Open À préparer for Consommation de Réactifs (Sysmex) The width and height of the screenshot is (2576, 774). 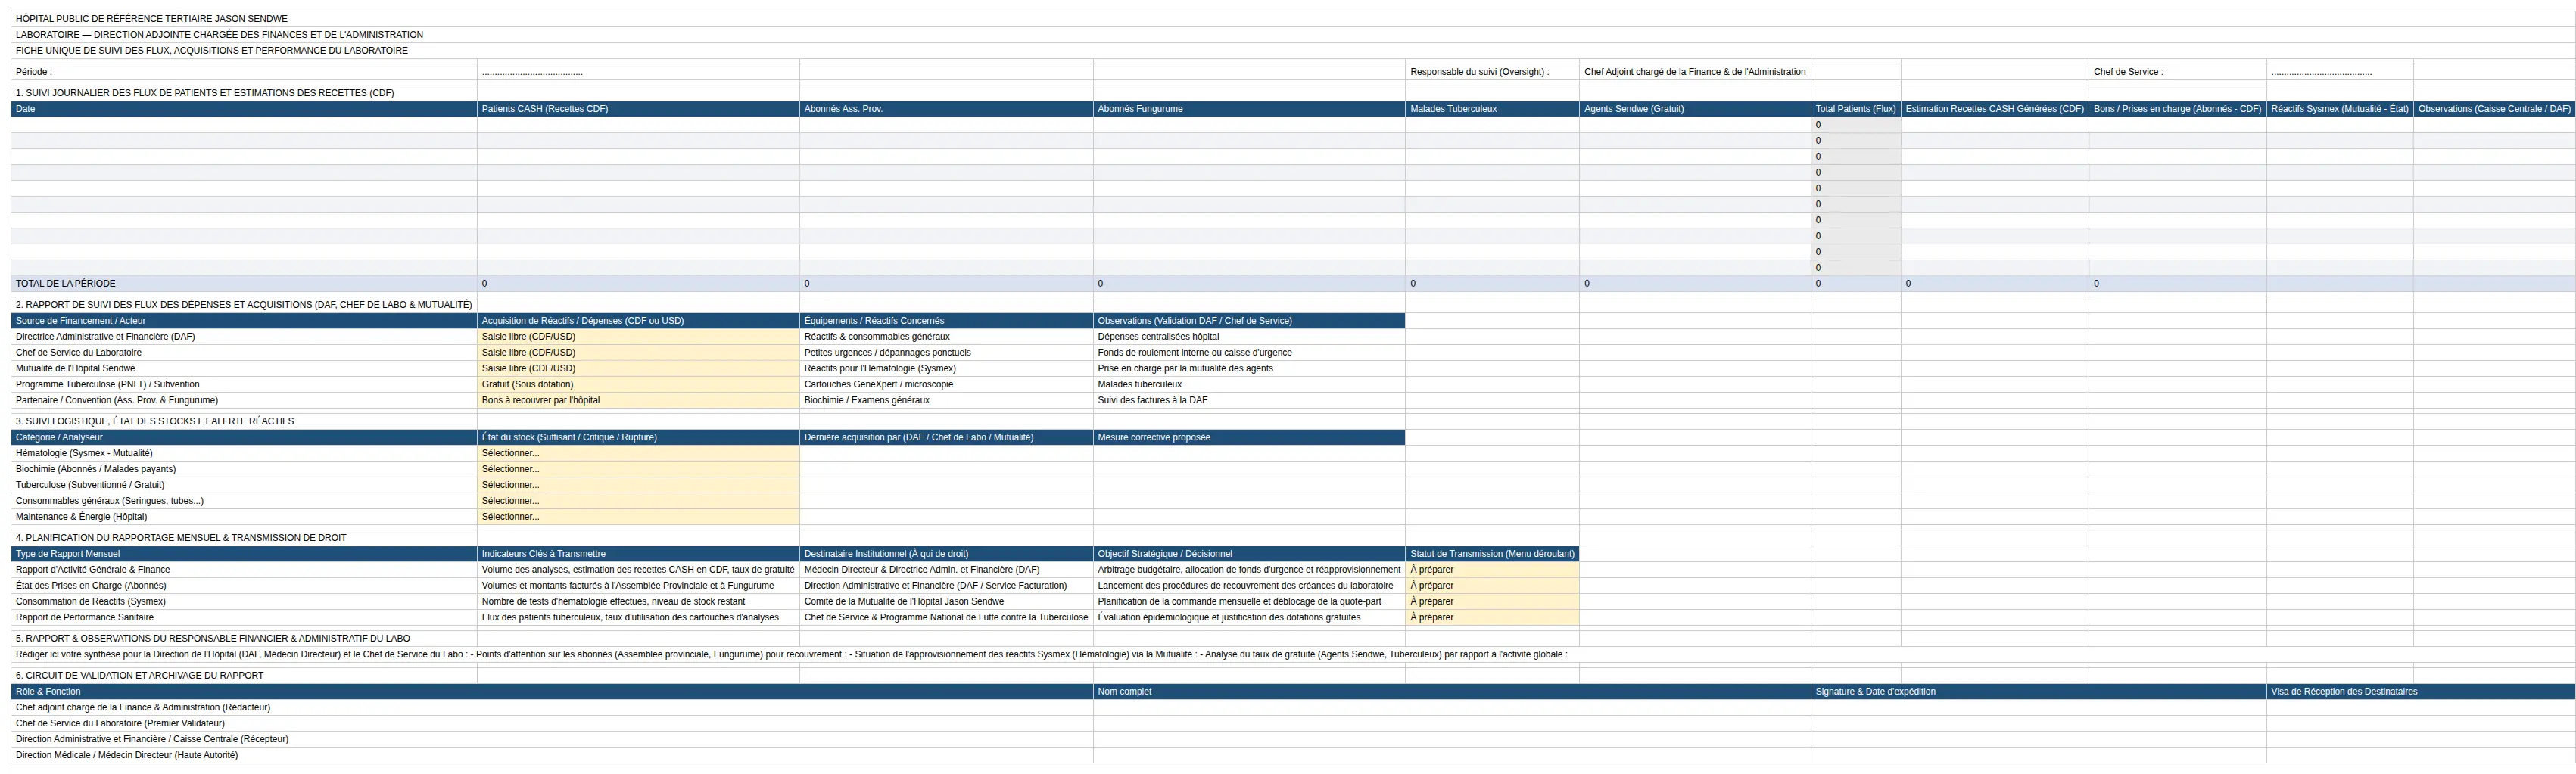click(1492, 602)
